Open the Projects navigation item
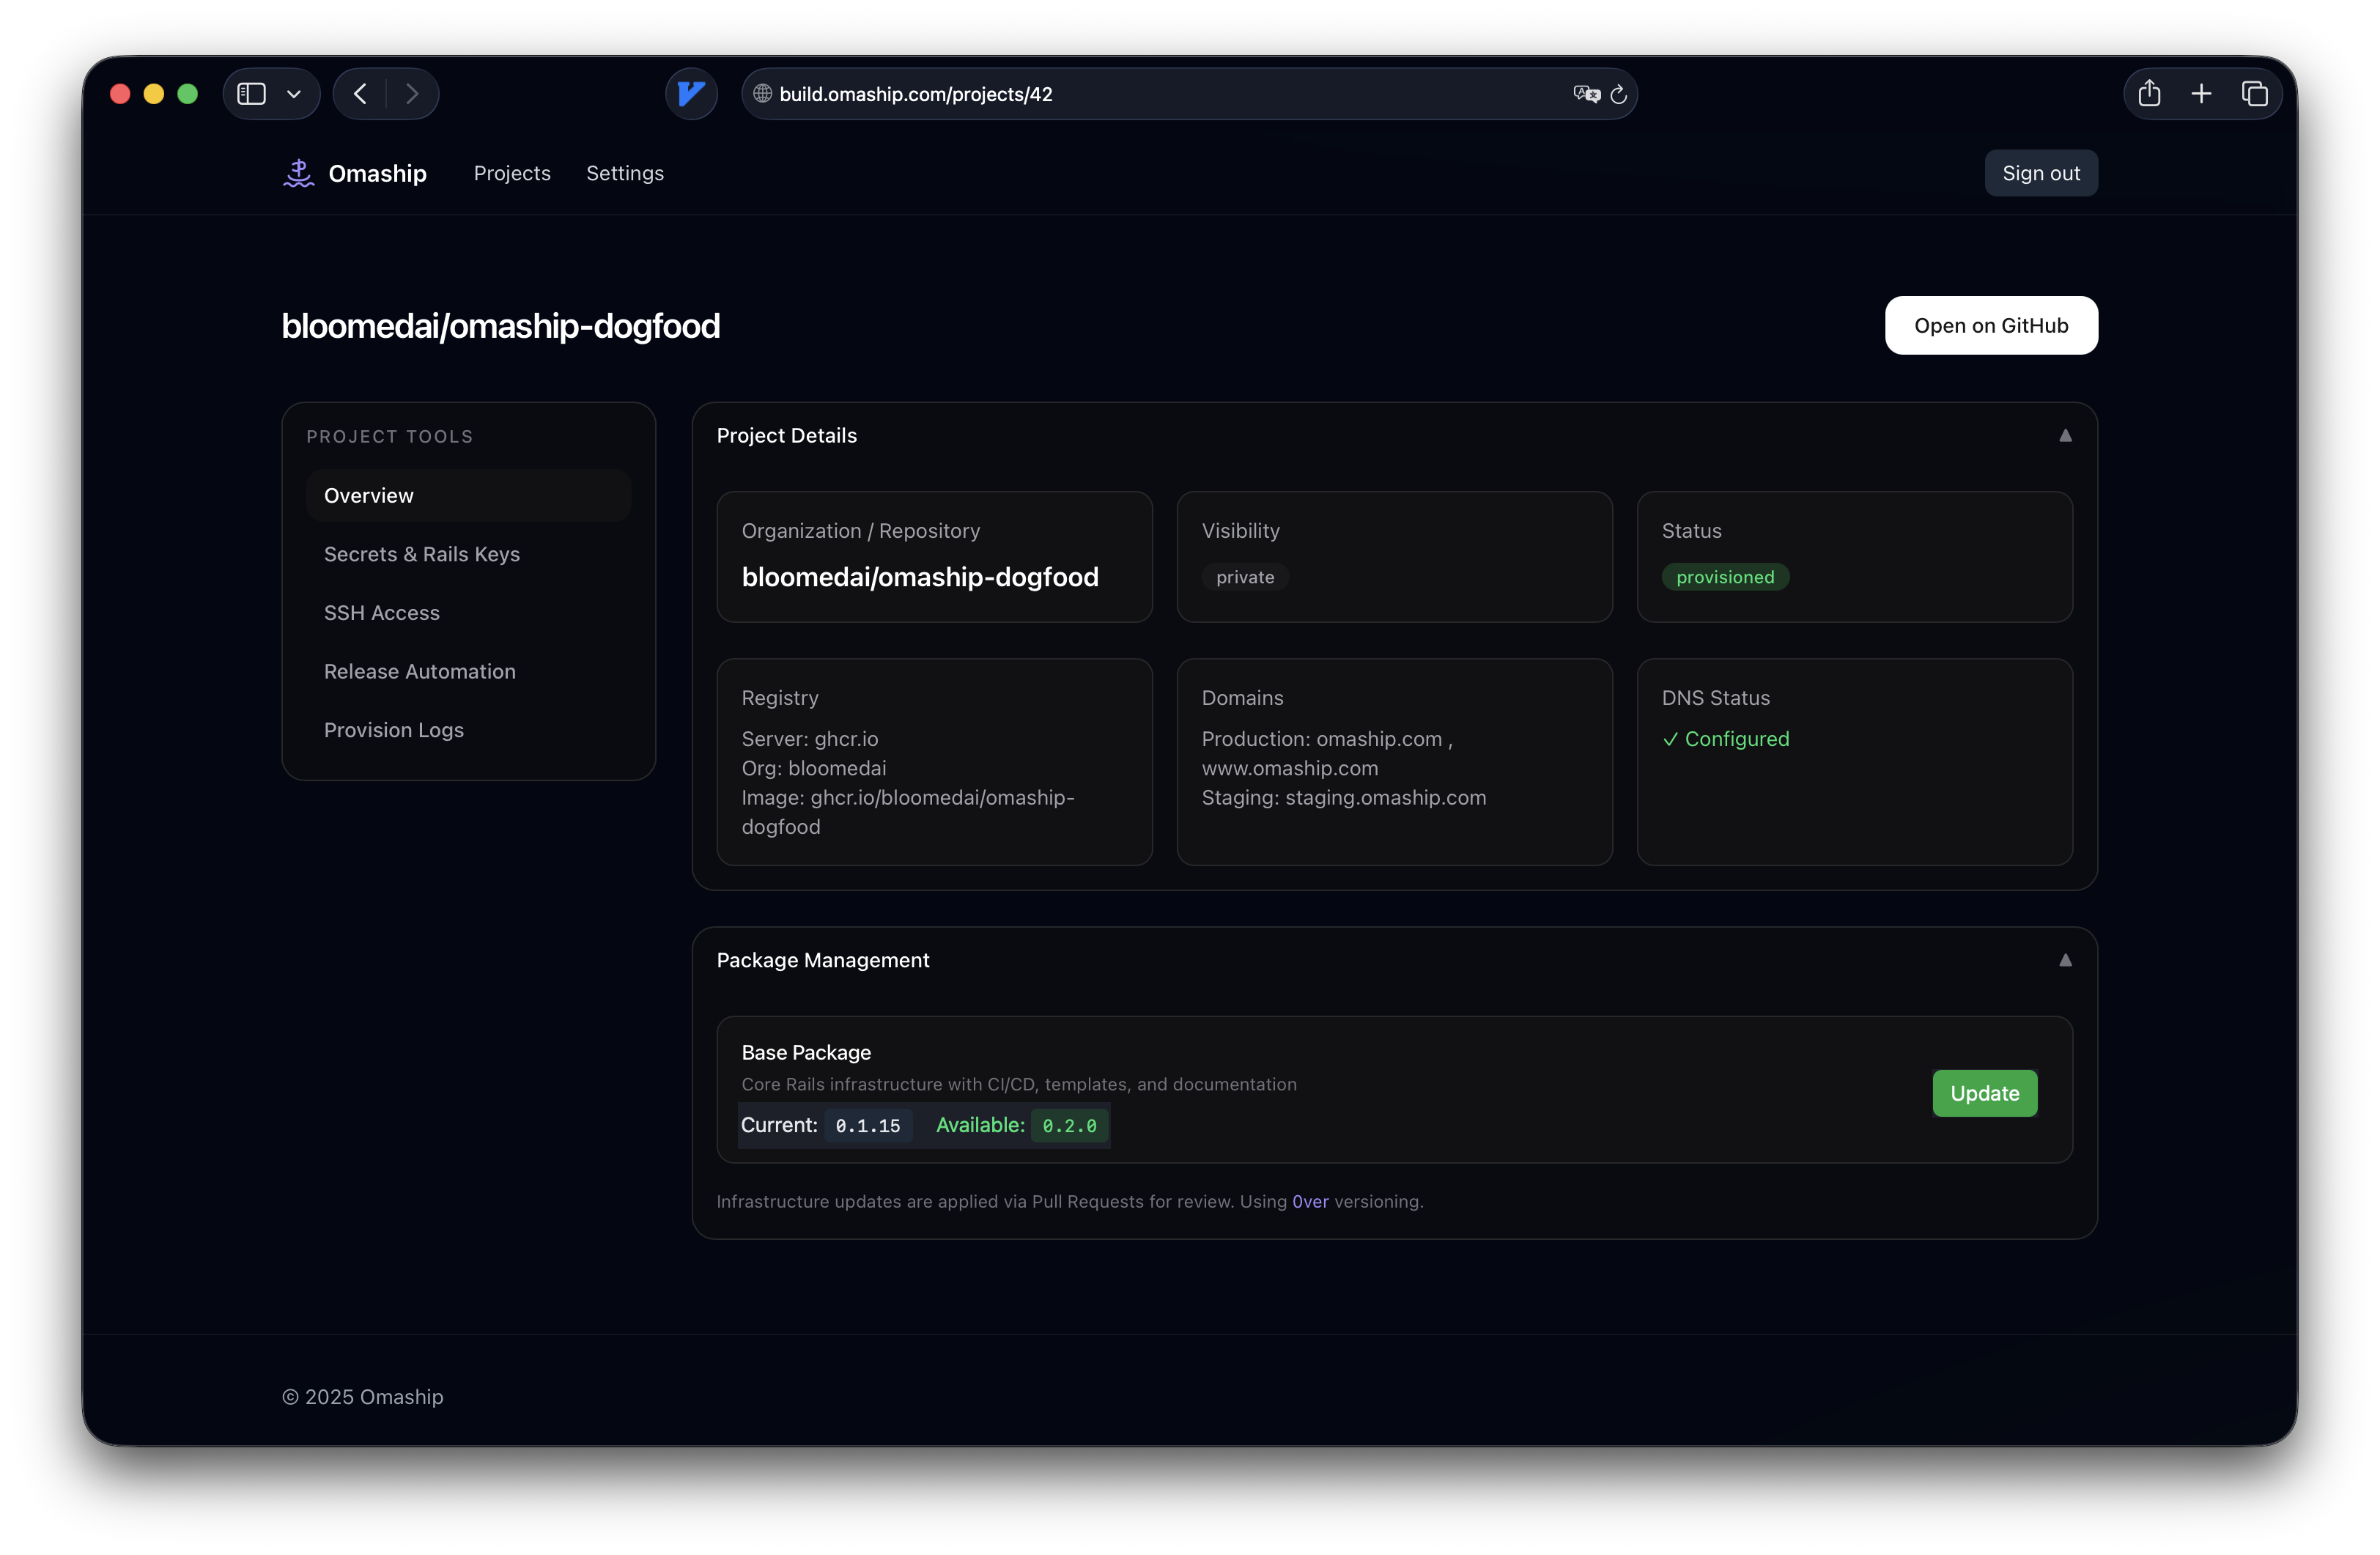Viewport: 2380px width, 1555px height. [x=511, y=172]
